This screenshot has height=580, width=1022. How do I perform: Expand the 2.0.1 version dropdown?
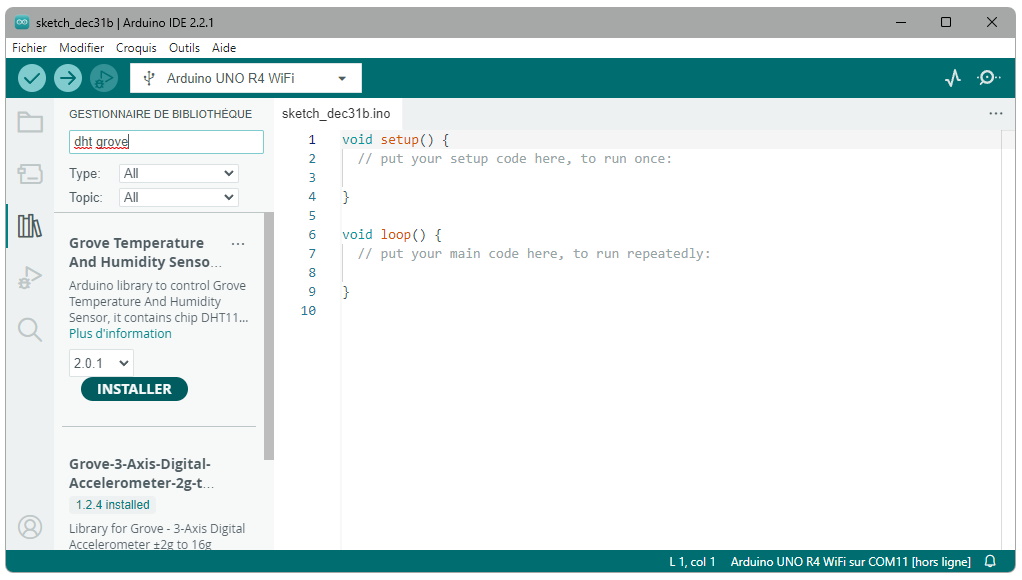point(101,363)
